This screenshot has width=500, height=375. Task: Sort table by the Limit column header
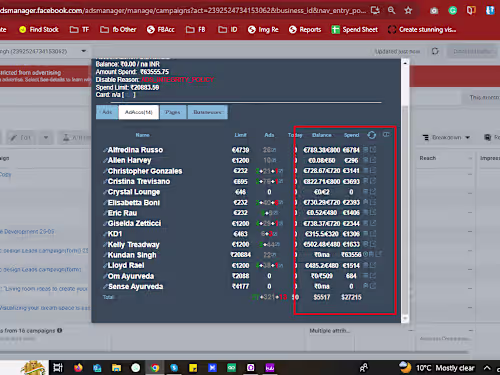(240, 135)
